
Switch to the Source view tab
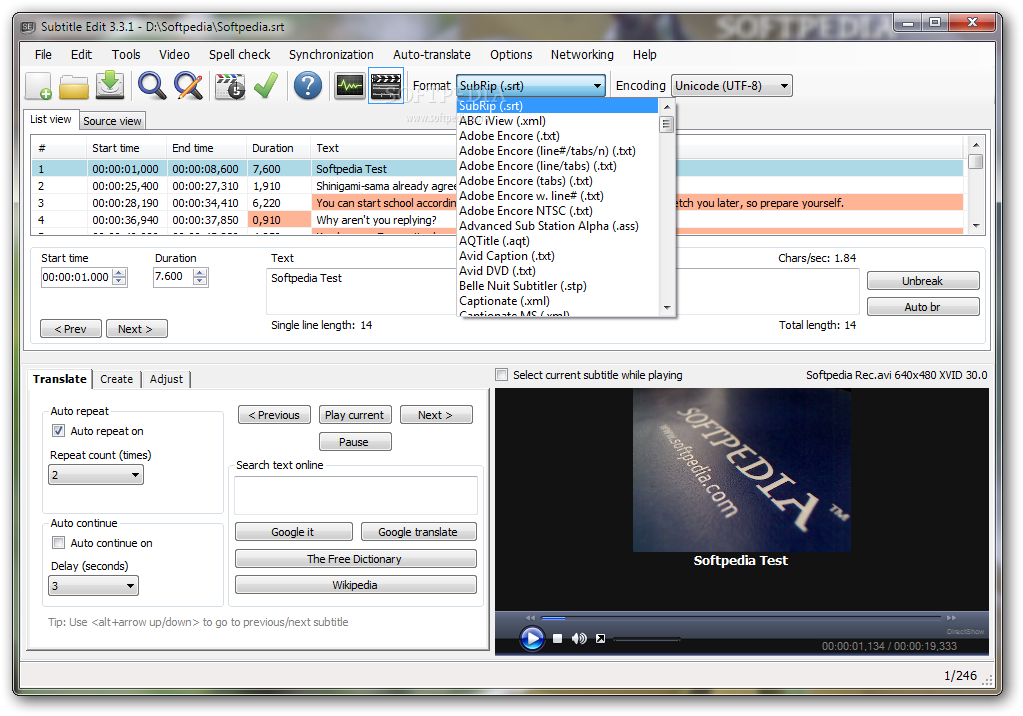pos(112,121)
